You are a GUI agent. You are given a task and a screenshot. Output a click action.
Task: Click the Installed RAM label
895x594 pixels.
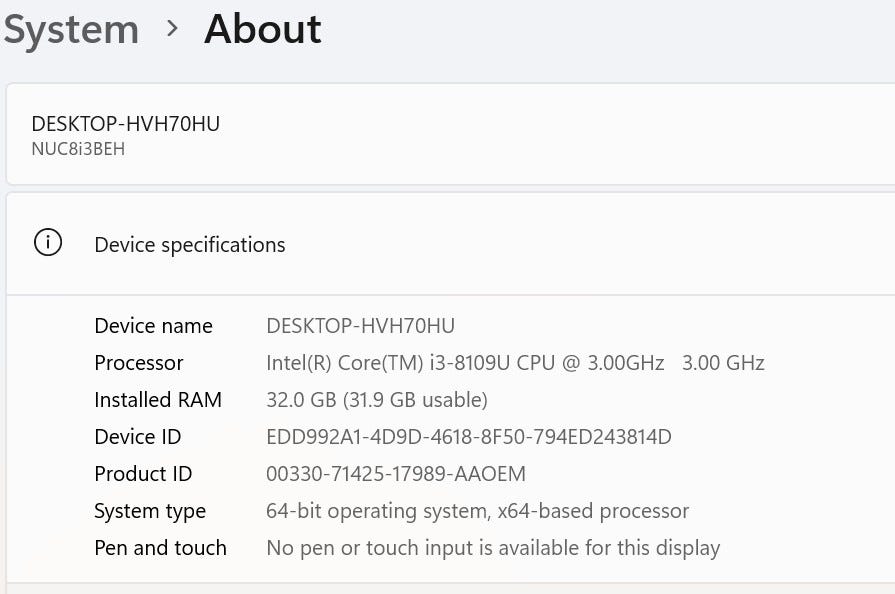pyautogui.click(x=158, y=400)
